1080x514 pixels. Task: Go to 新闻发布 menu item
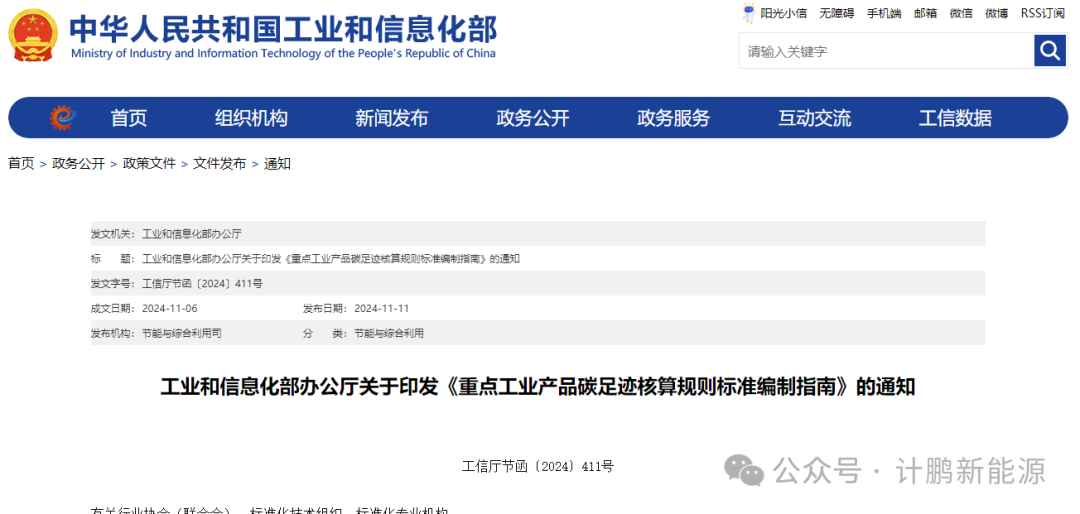click(391, 118)
